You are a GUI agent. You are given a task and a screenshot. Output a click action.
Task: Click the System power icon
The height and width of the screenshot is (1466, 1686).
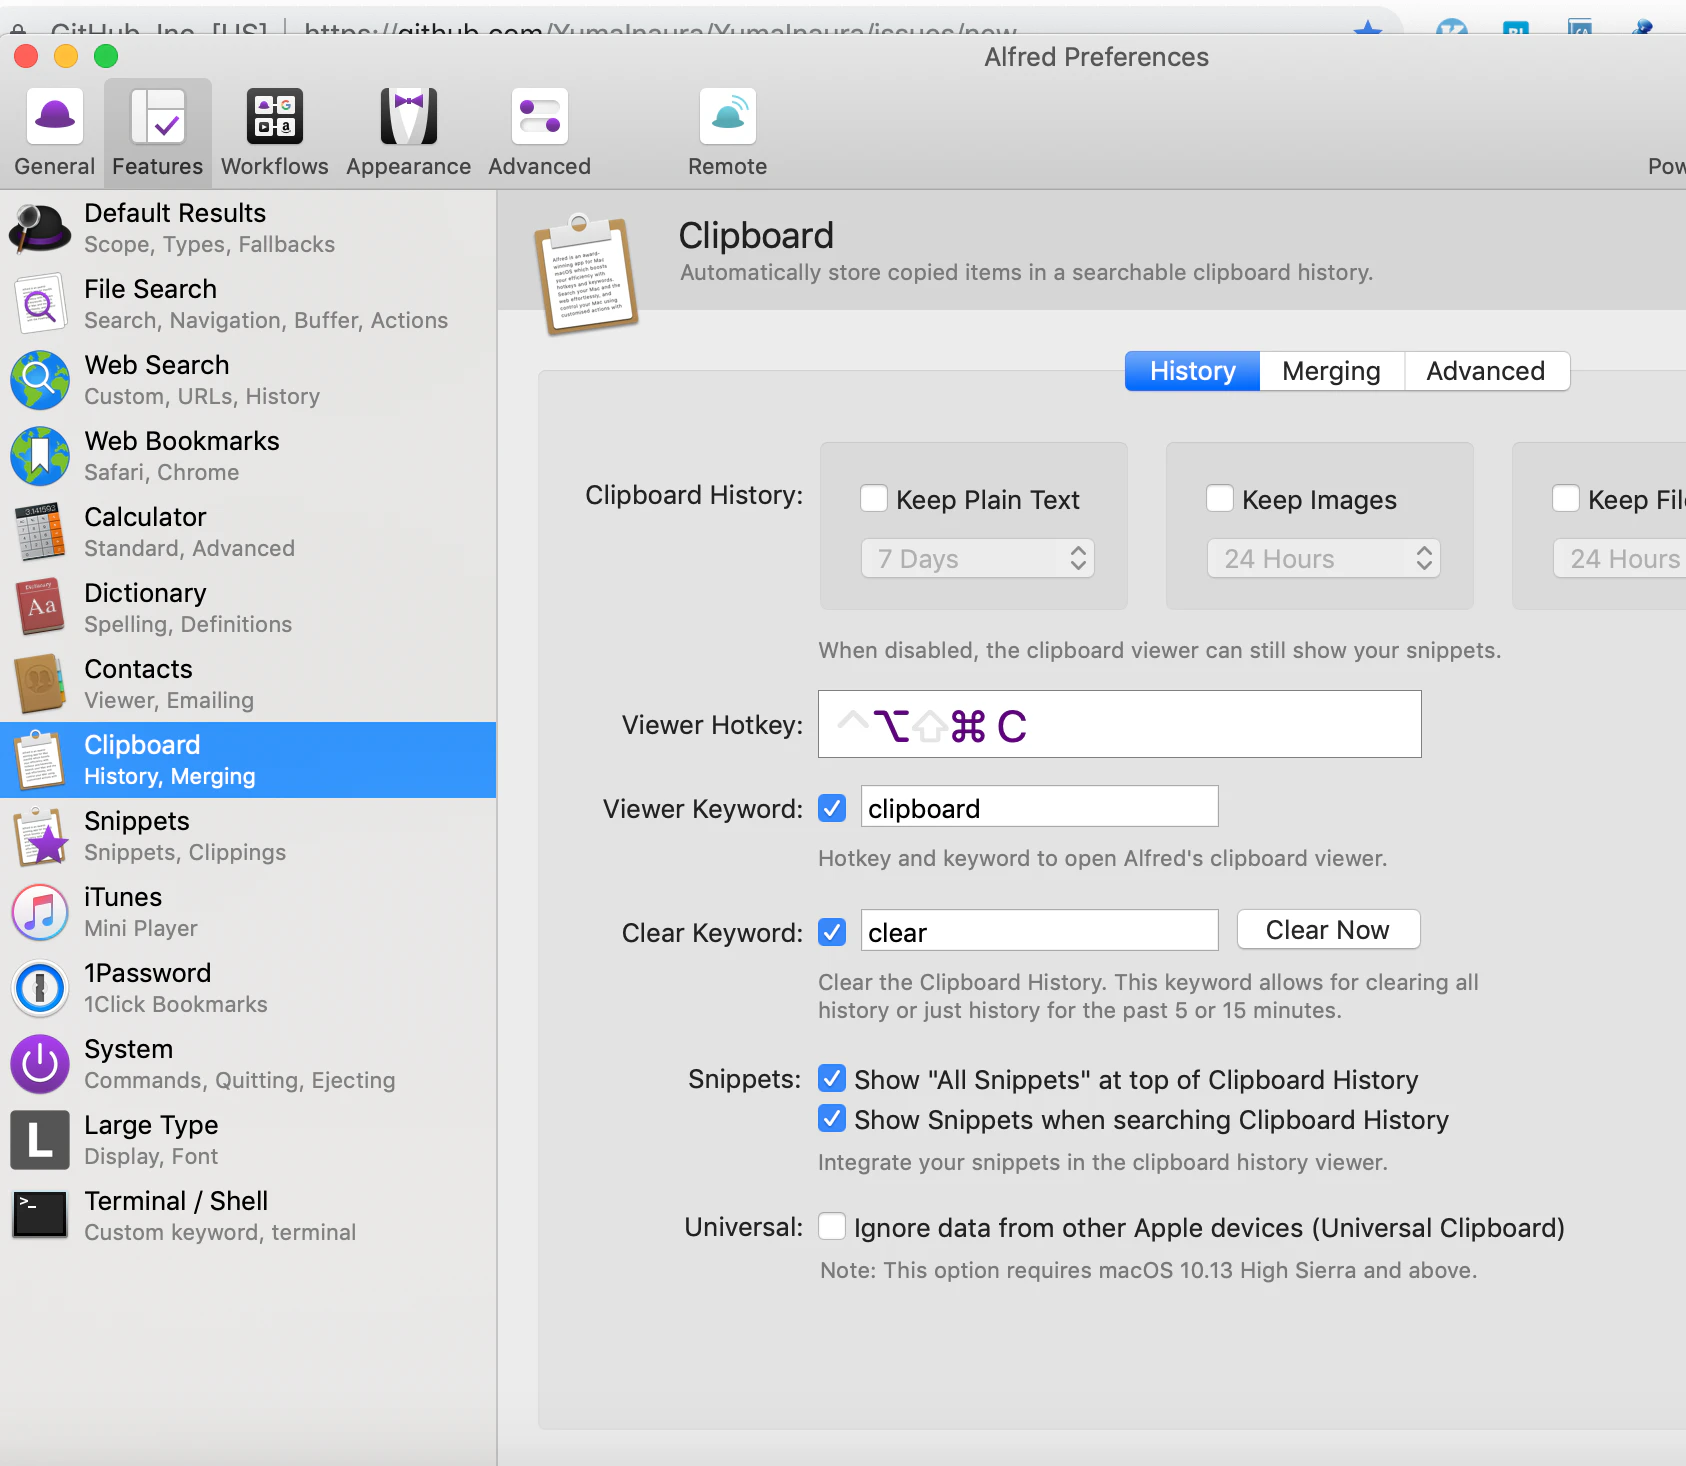click(40, 1064)
